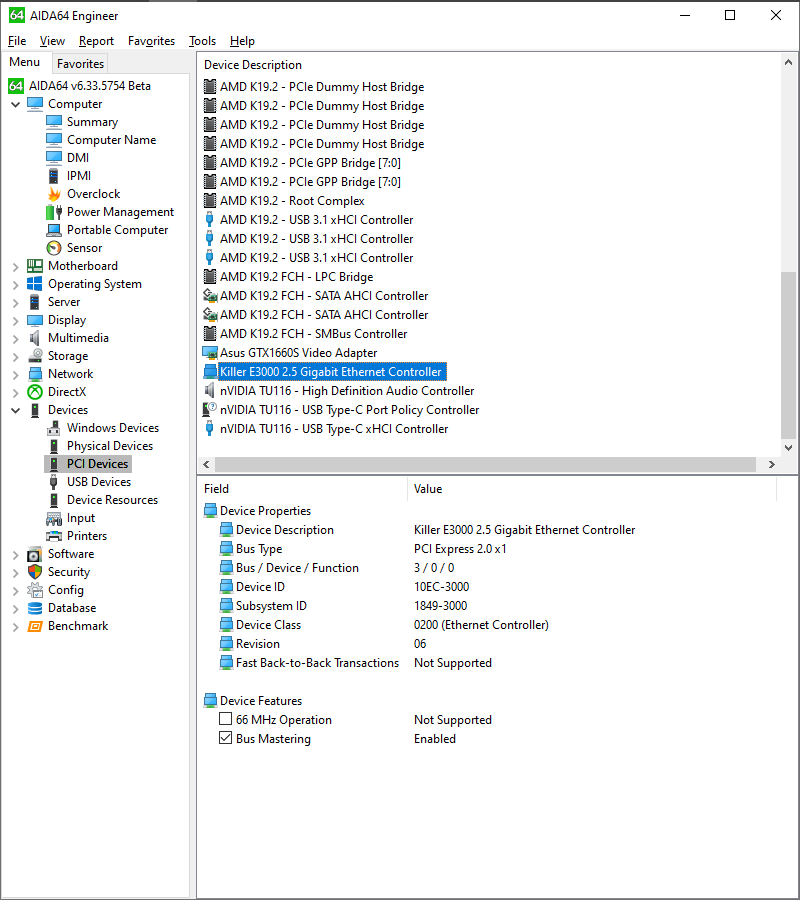Screen dimensions: 800x900
Task: Click the Asus GTX1660S Video Adapter icon
Action: click(211, 353)
